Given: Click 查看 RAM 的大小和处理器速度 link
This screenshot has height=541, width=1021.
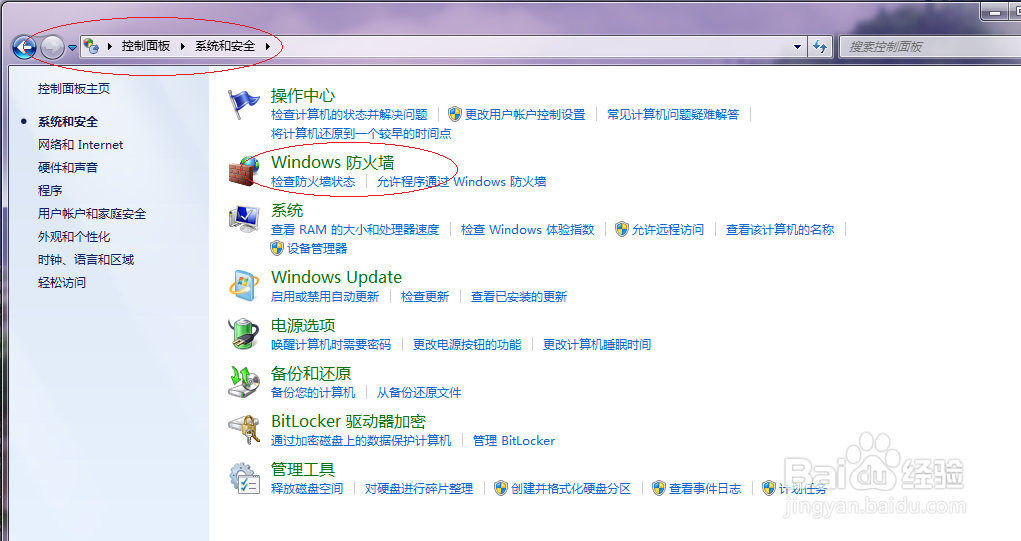Looking at the screenshot, I should pos(355,230).
